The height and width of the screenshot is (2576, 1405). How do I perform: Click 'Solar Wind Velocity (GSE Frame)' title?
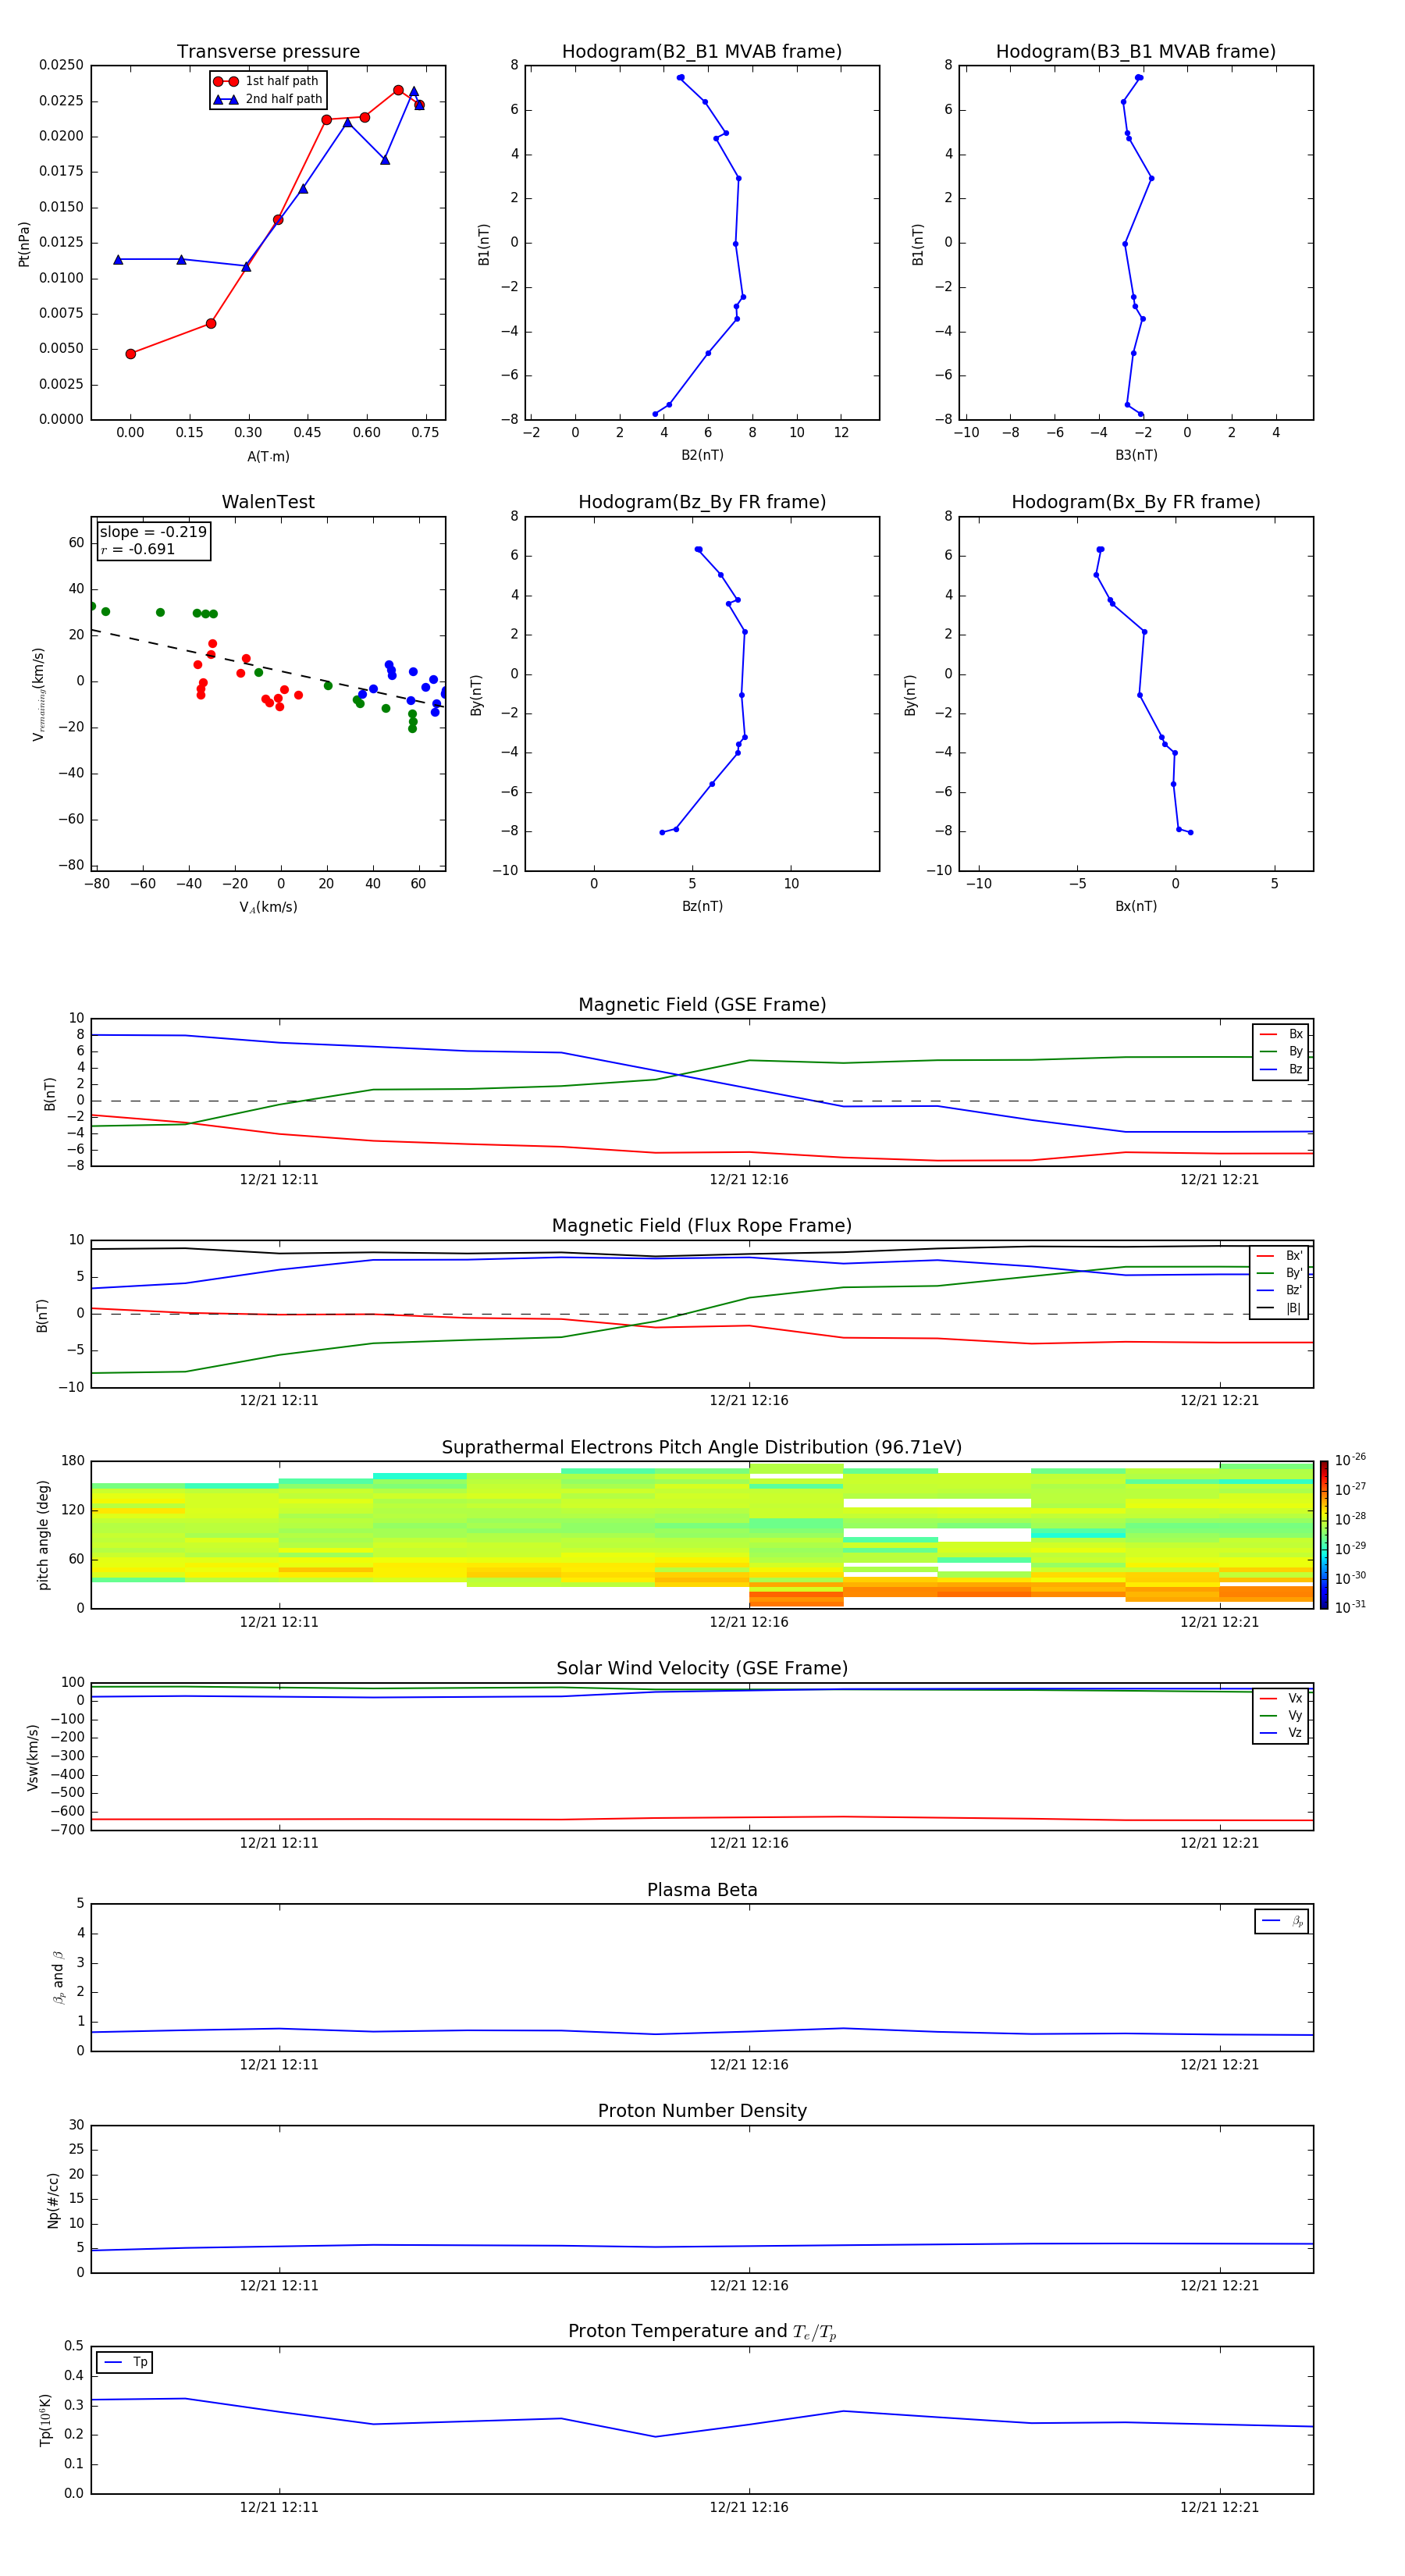pyautogui.click(x=702, y=1668)
